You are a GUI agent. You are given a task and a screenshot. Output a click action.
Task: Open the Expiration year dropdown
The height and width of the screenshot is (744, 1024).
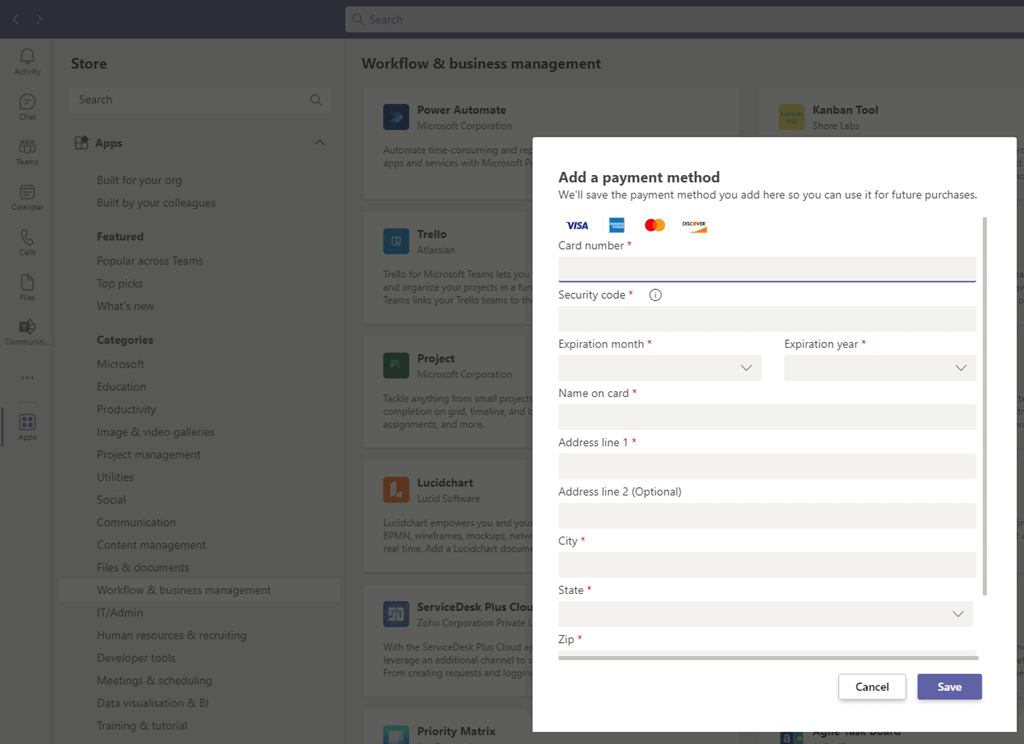[x=880, y=368]
